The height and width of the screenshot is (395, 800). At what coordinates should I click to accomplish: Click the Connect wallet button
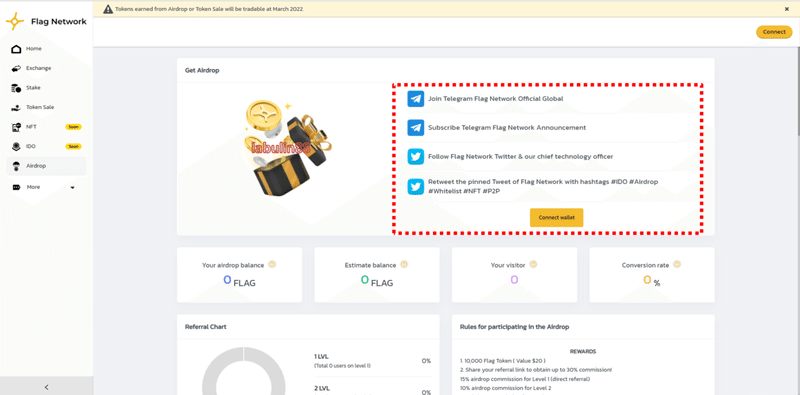[557, 217]
